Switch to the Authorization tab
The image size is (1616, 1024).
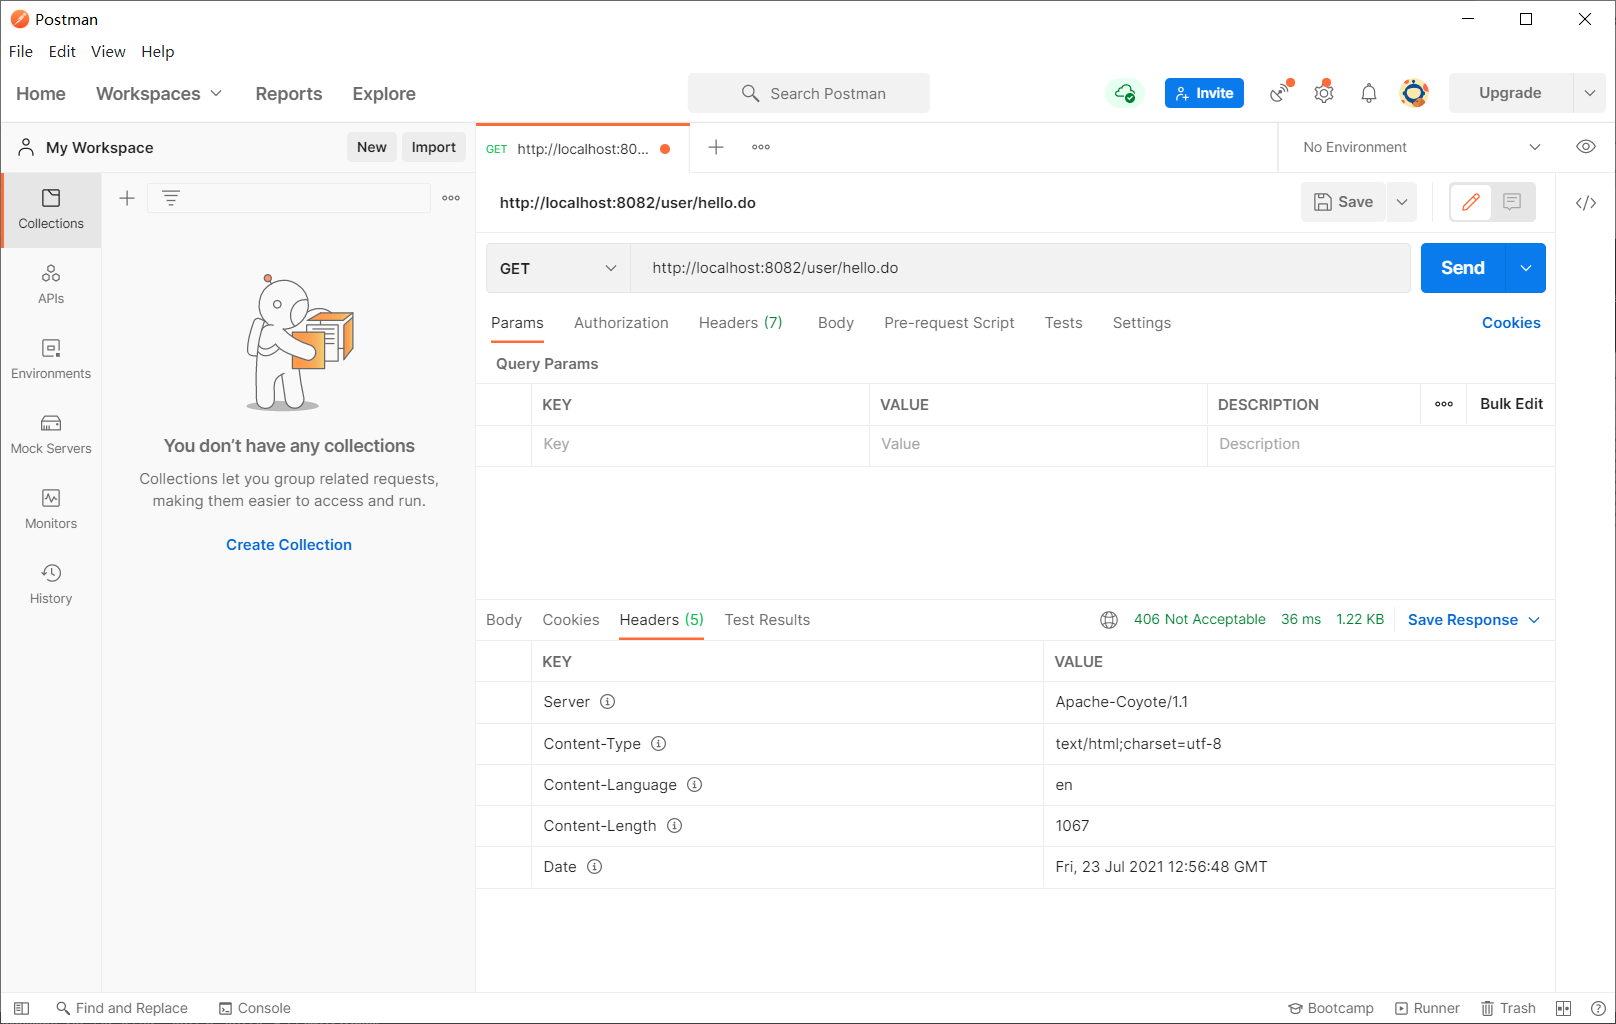click(621, 323)
